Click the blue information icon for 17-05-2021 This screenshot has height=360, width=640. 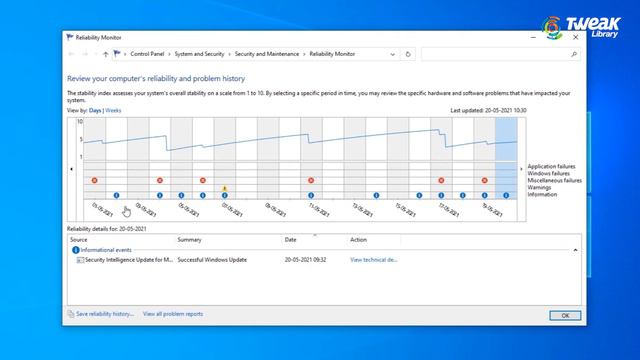(441, 196)
